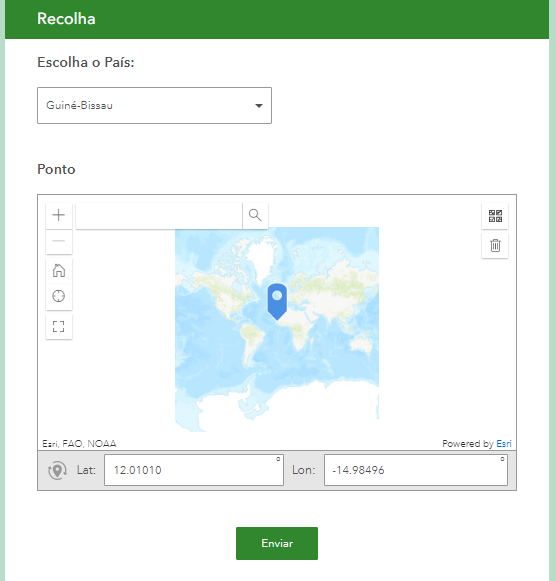Screen dimensions: 556x581
Task: Expand the map to fullscreen
Action: [59, 326]
